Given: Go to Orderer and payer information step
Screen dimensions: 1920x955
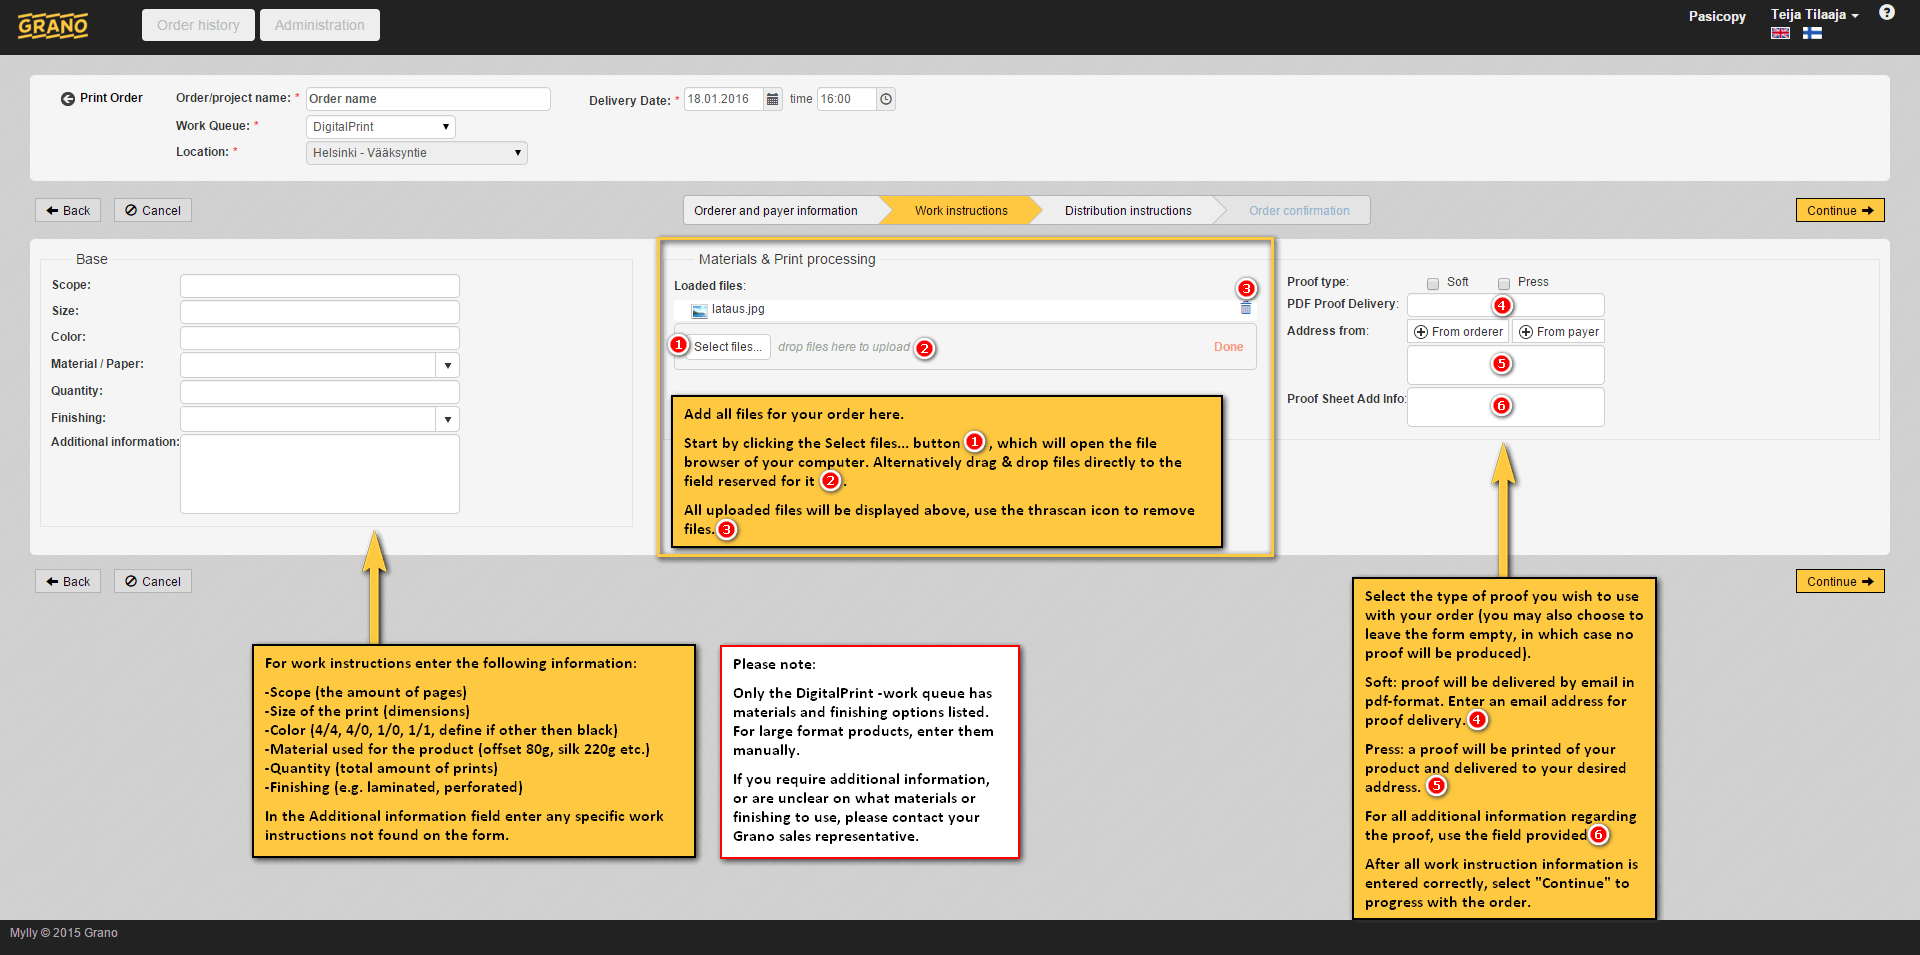Looking at the screenshot, I should coord(775,211).
